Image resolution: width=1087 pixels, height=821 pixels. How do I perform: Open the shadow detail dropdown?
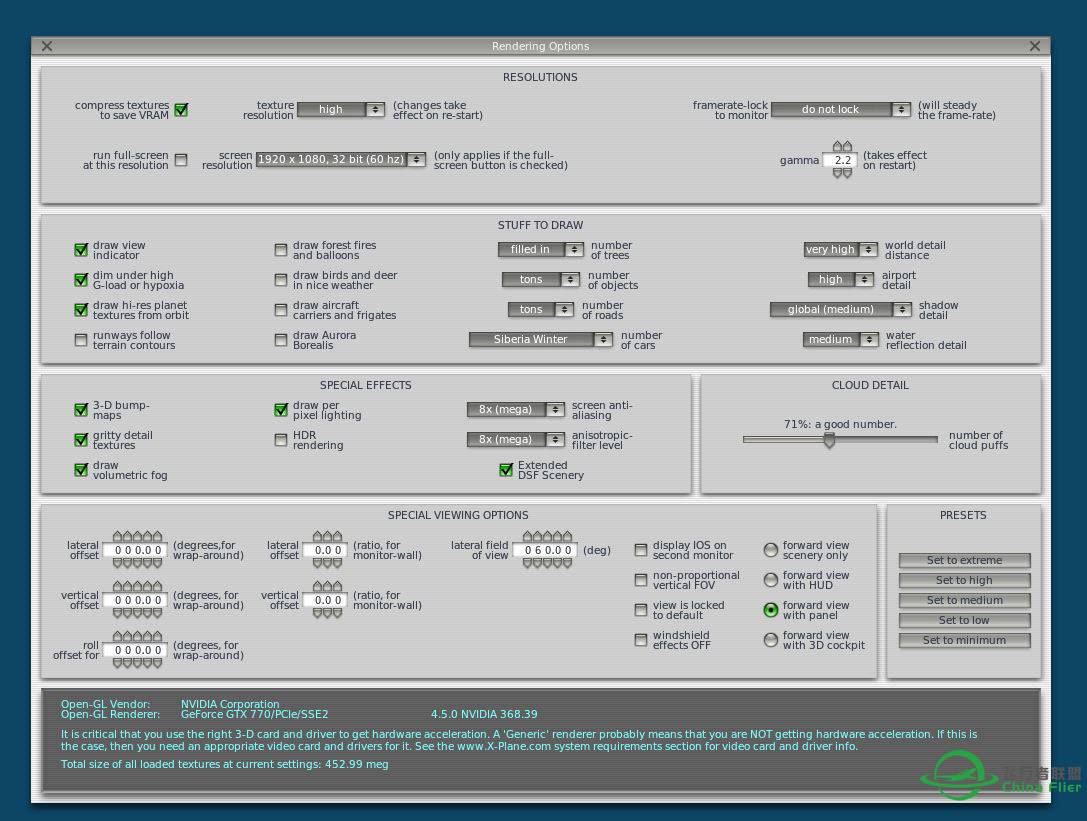tap(841, 309)
